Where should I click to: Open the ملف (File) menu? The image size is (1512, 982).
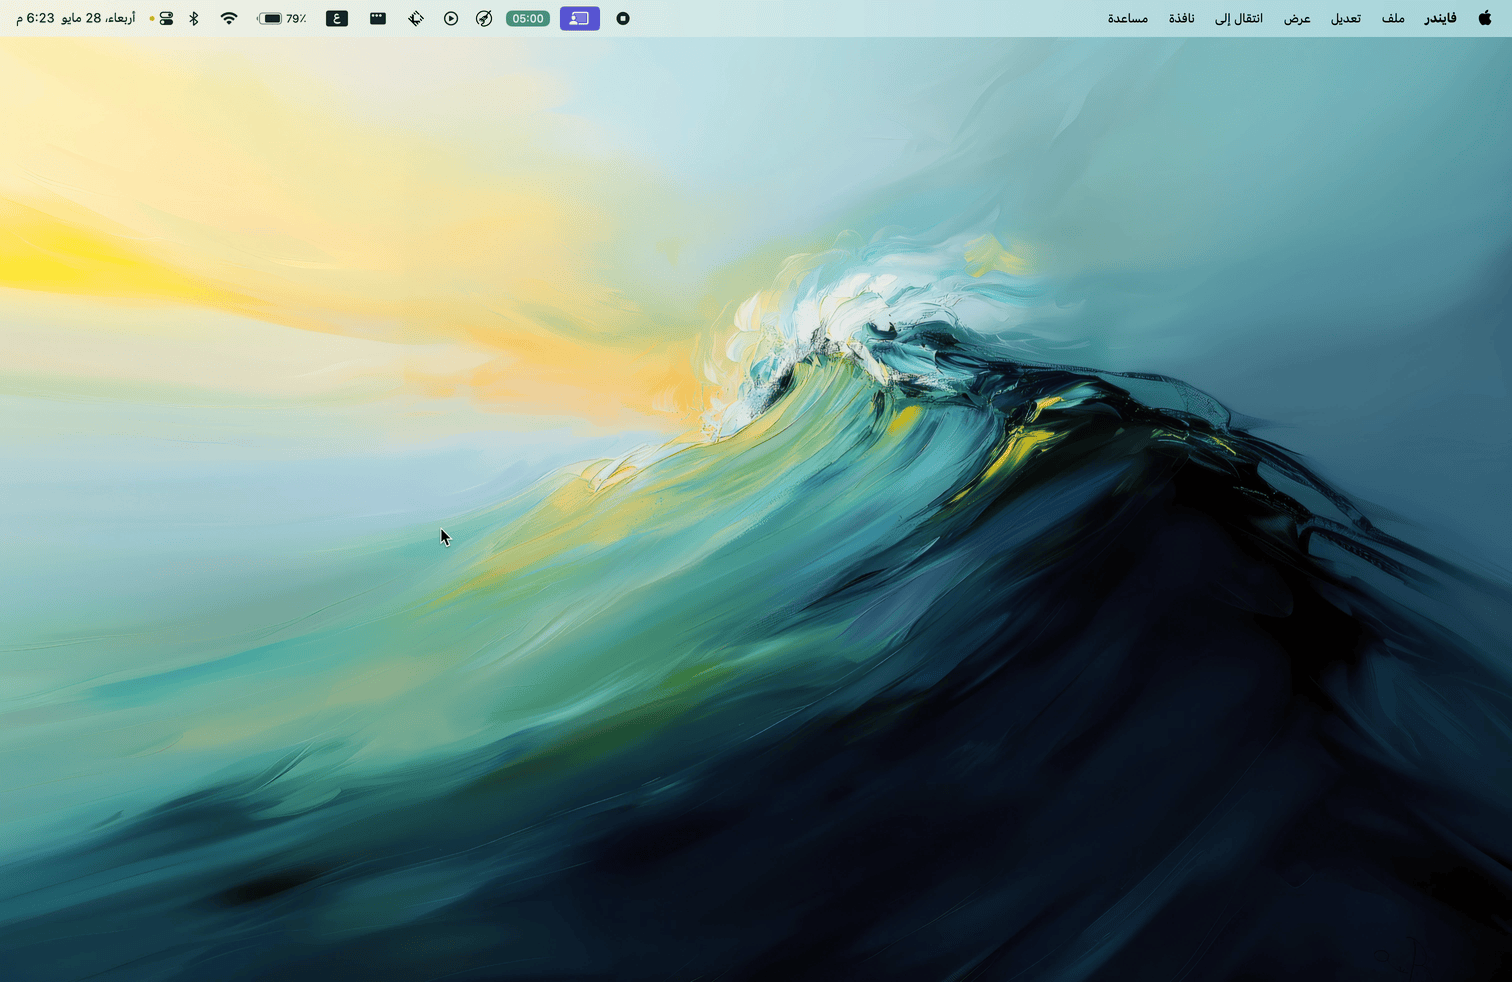[1393, 18]
